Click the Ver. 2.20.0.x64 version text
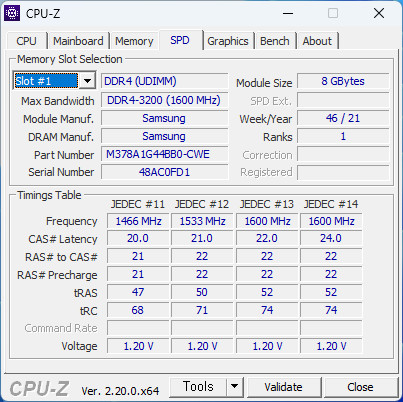Screen dimensions: 403x402 click(120, 391)
